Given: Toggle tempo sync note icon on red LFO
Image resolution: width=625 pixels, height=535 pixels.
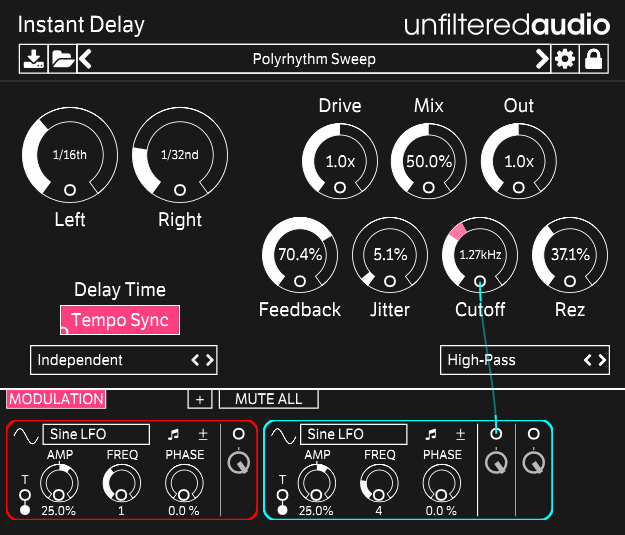Looking at the screenshot, I should (173, 435).
